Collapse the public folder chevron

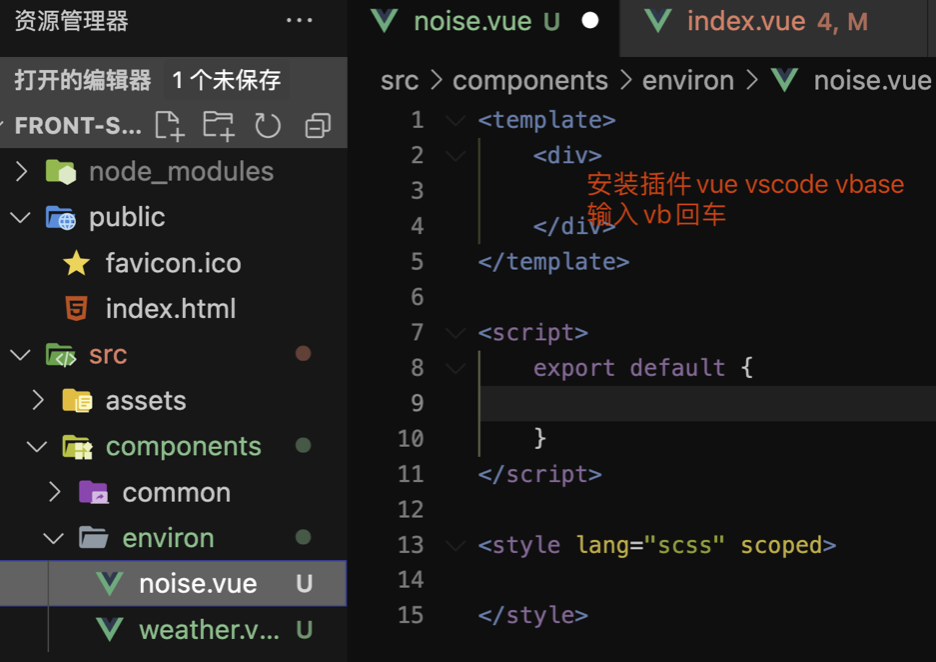[21, 218]
